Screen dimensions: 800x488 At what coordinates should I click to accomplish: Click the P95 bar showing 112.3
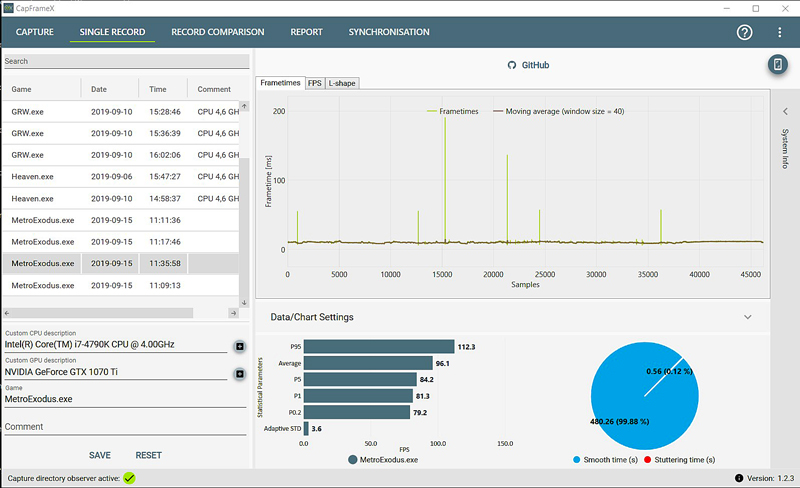[379, 347]
